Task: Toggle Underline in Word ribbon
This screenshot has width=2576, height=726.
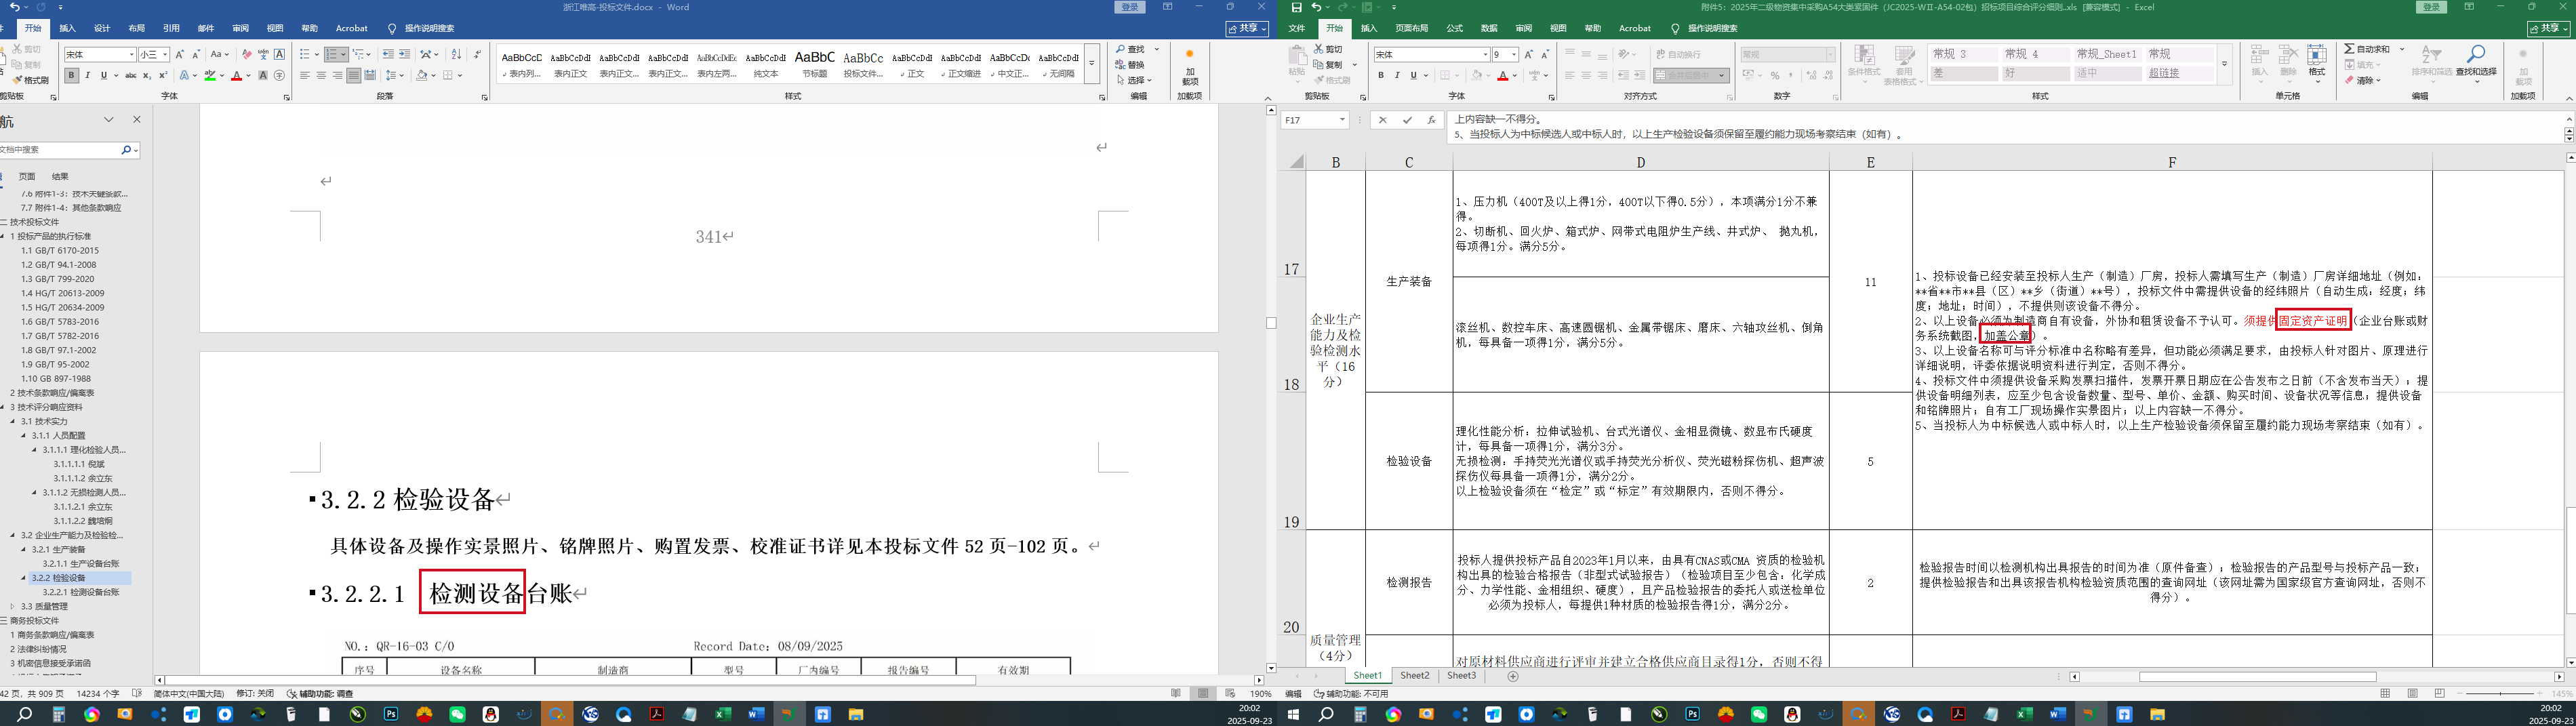Action: (x=103, y=75)
